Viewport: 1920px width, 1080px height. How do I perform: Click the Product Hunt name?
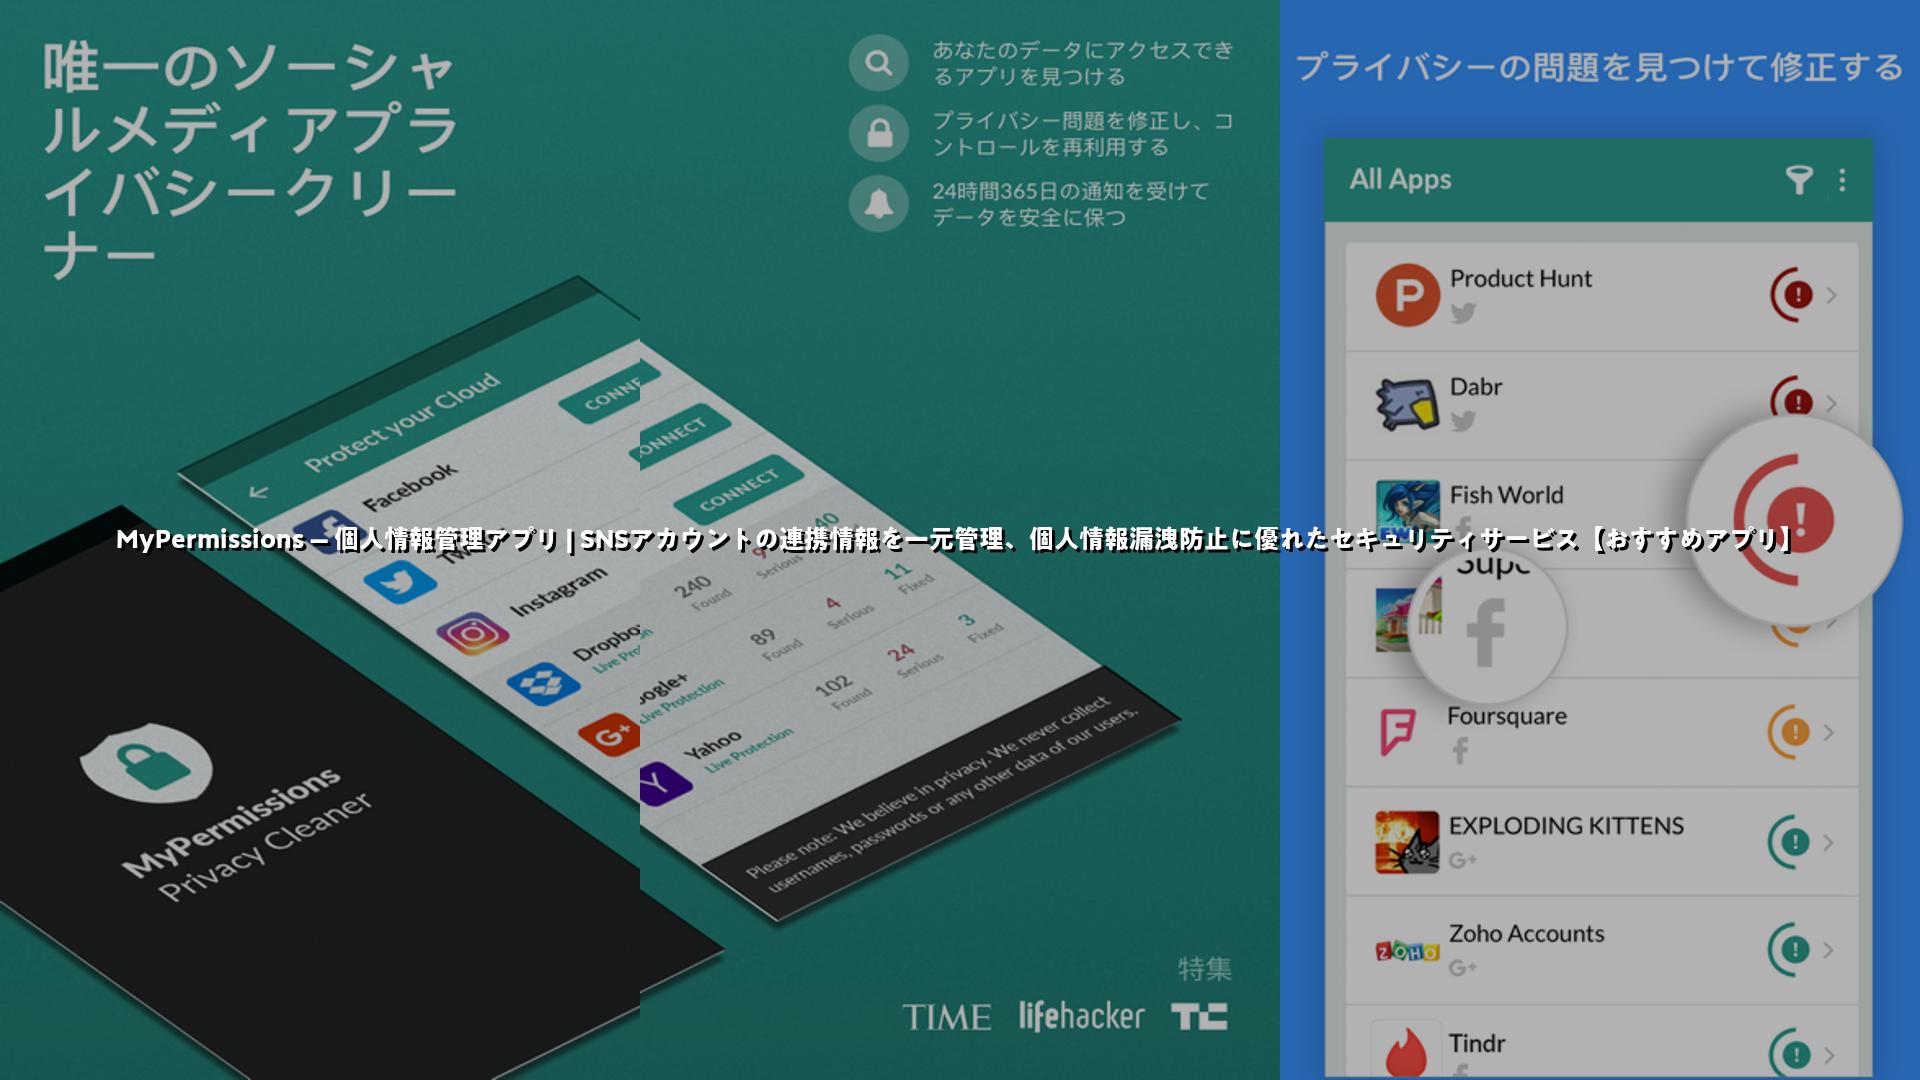coord(1520,278)
